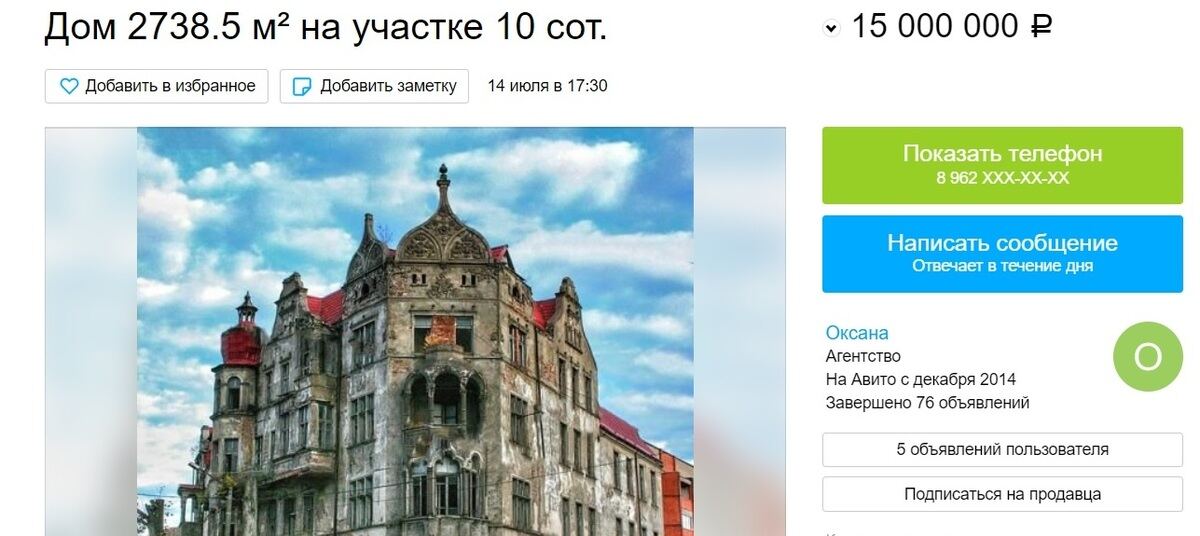Screen dimensions: 1200x536
Task: Select the Добавить заметку label
Action: pyautogui.click(x=388, y=86)
